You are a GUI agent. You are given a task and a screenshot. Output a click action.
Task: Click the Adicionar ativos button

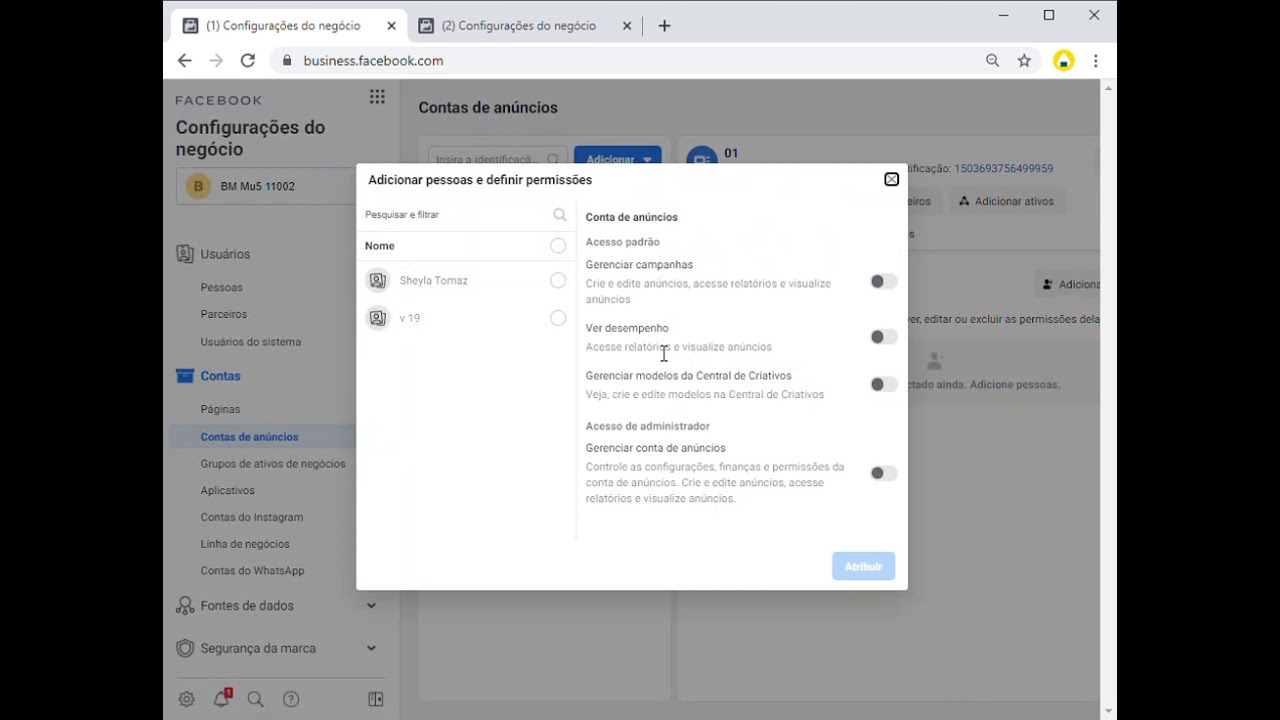point(1007,201)
